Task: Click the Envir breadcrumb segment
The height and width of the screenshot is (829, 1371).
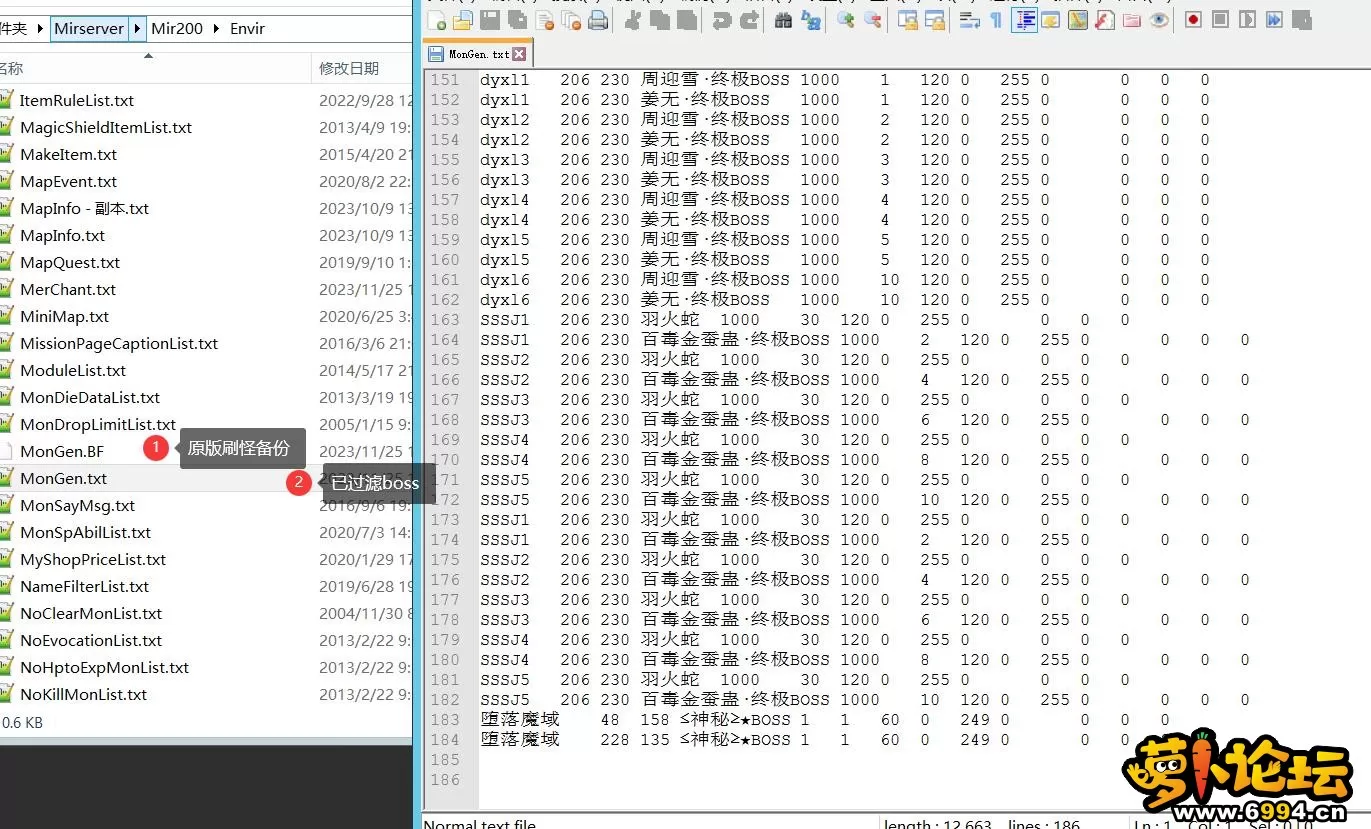Action: (247, 28)
